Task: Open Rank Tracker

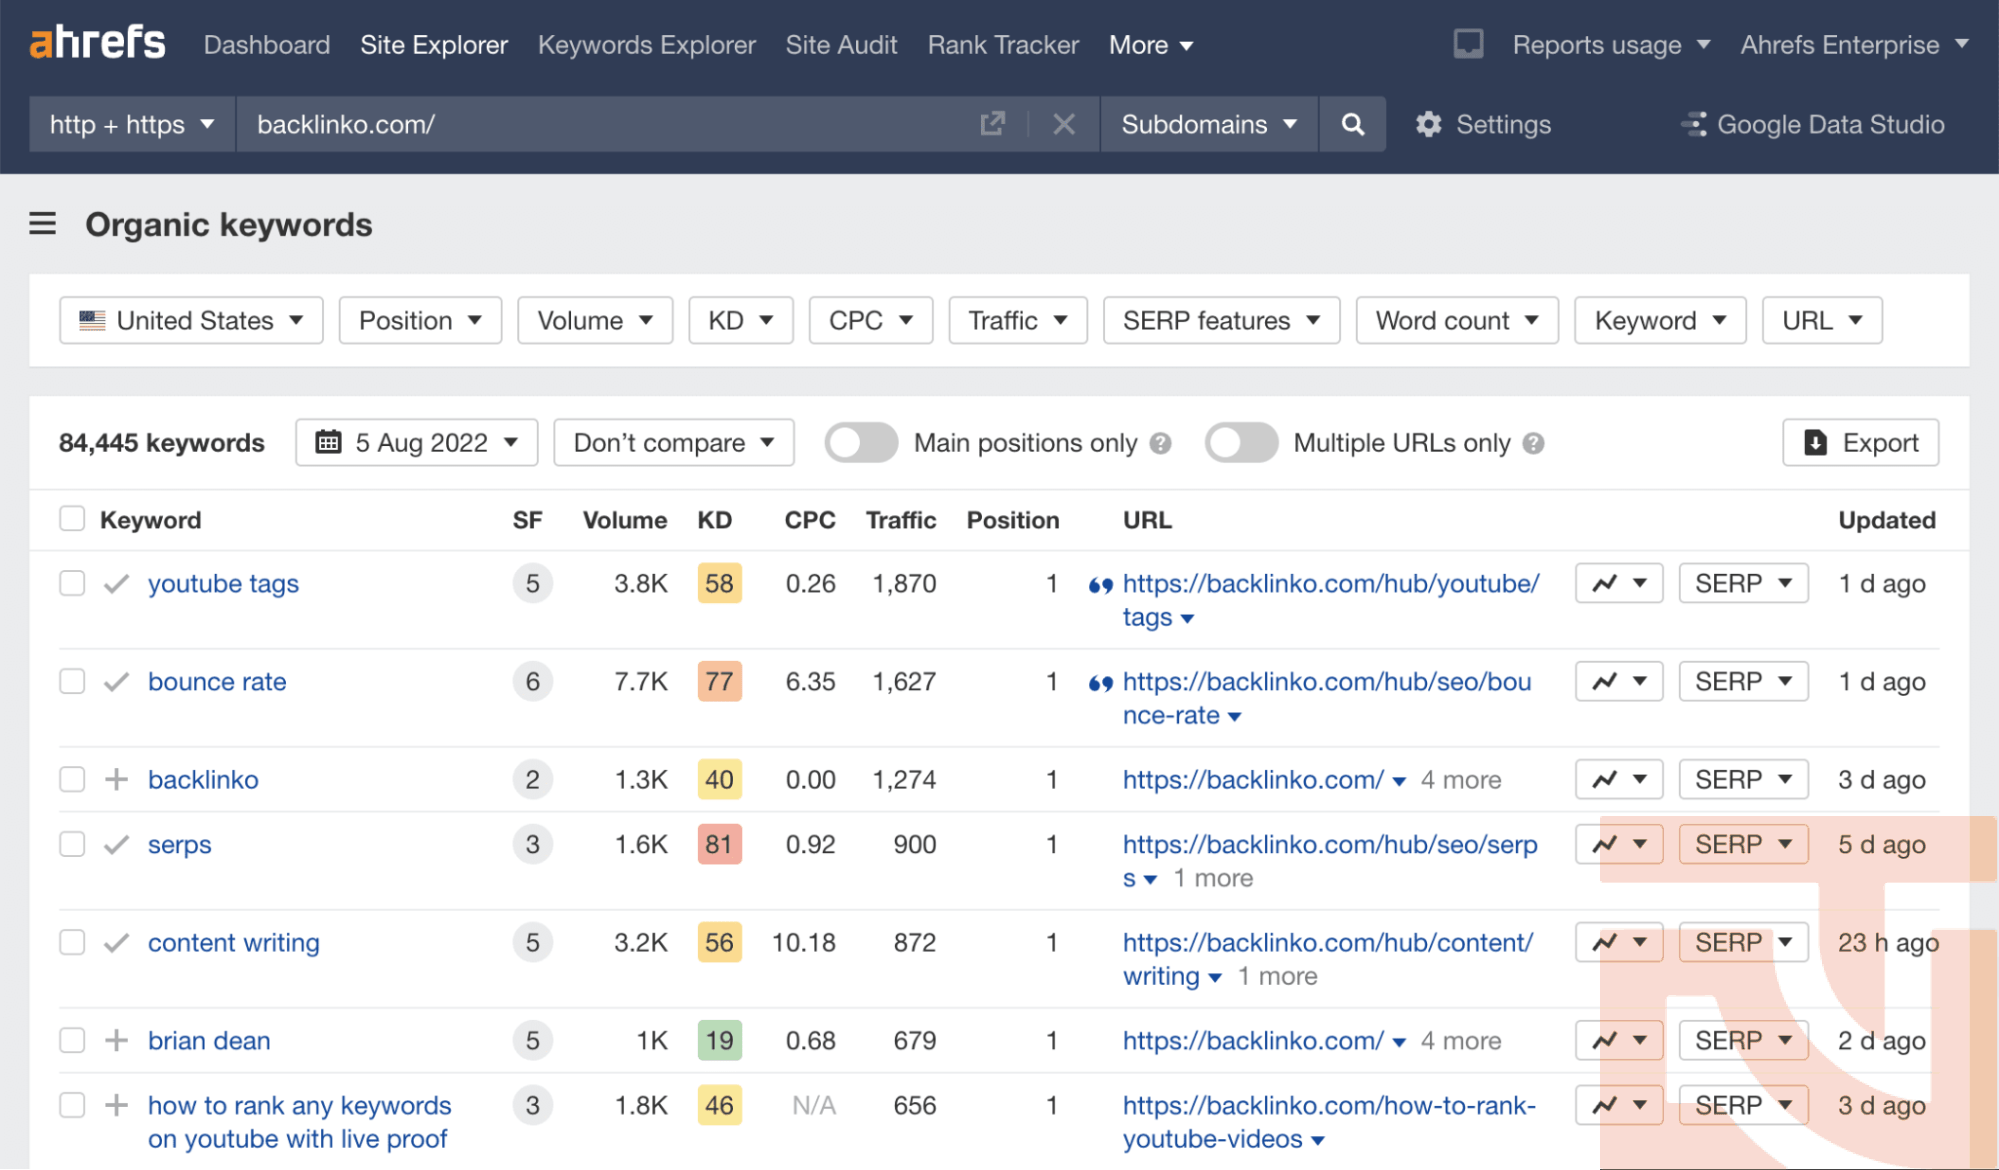Action: point(1003,45)
